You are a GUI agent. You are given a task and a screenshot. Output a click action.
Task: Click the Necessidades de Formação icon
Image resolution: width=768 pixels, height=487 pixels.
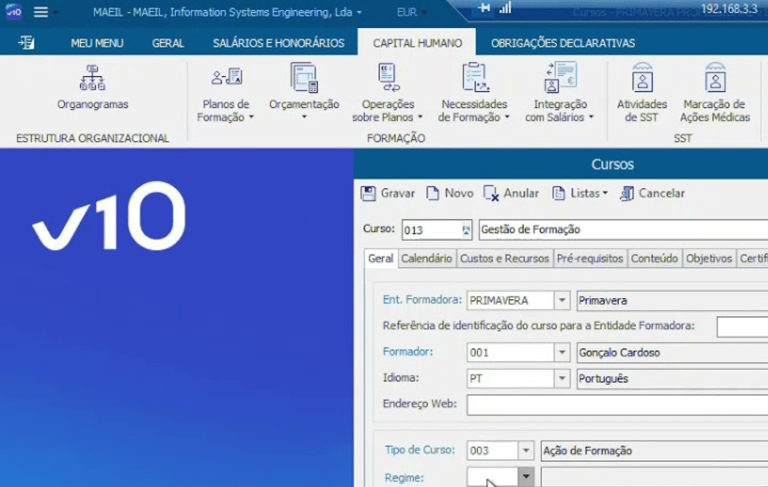tap(475, 77)
